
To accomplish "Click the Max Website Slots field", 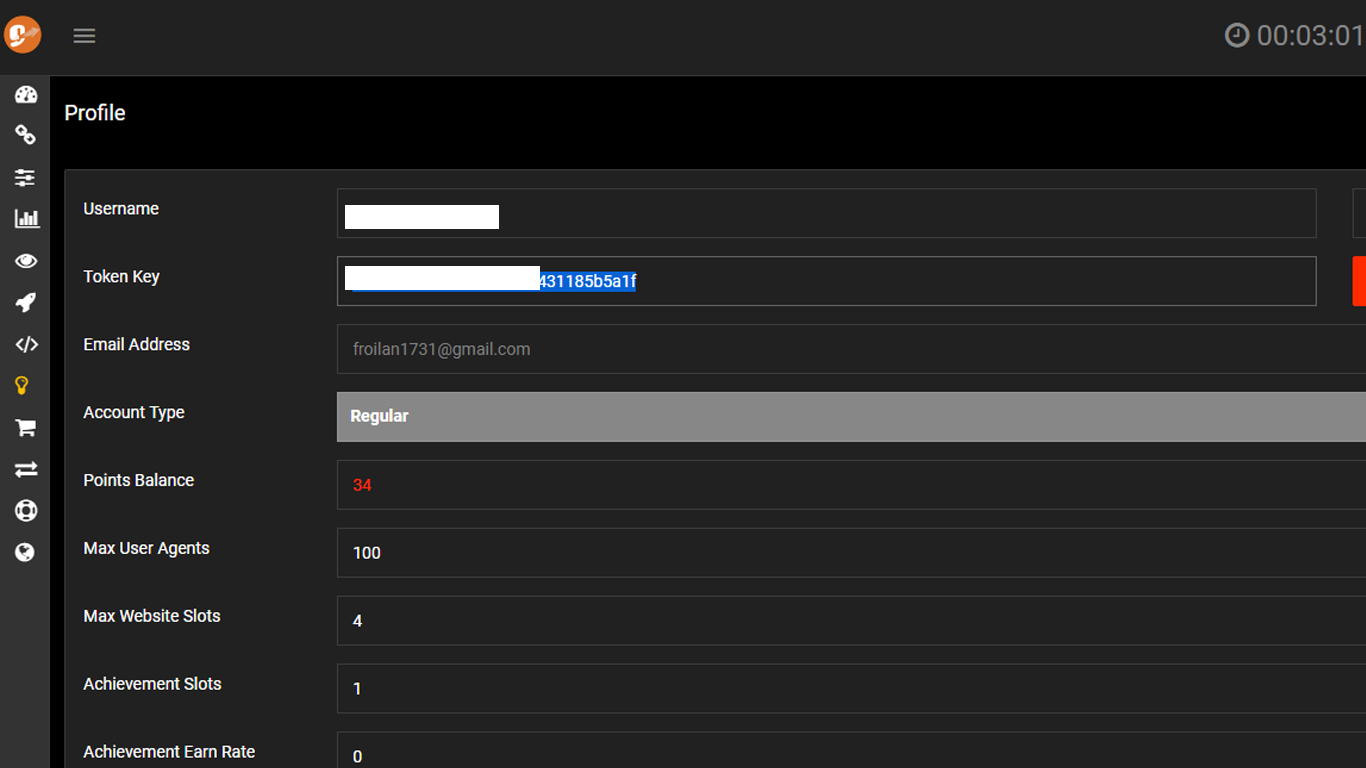I will 851,621.
